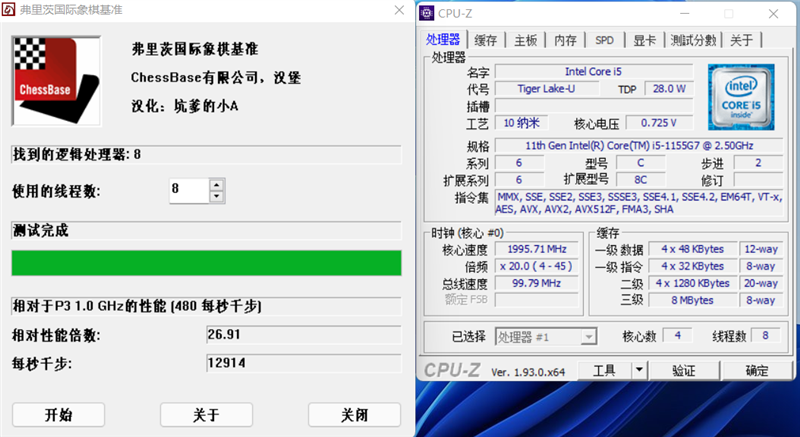This screenshot has height=437, width=800.
Task: Select the 内存 tab
Action: click(566, 40)
